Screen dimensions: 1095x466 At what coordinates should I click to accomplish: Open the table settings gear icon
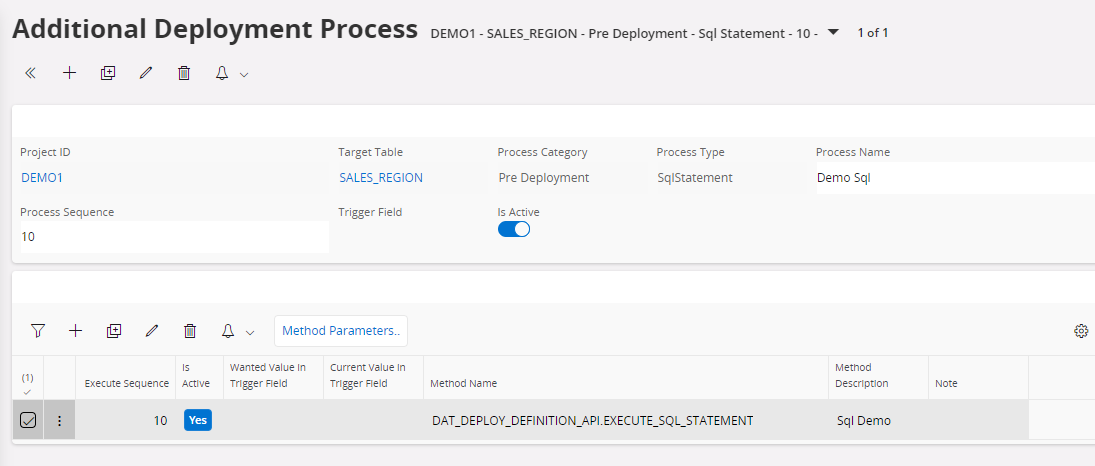coord(1080,331)
